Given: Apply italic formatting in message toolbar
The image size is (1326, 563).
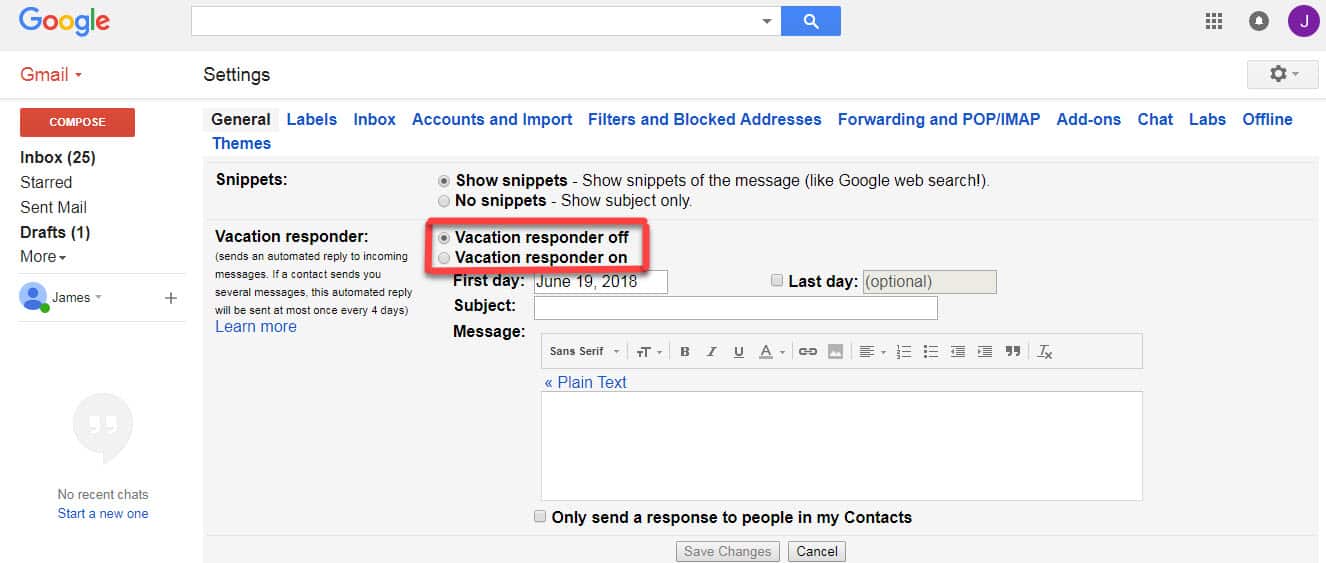Looking at the screenshot, I should [x=712, y=351].
